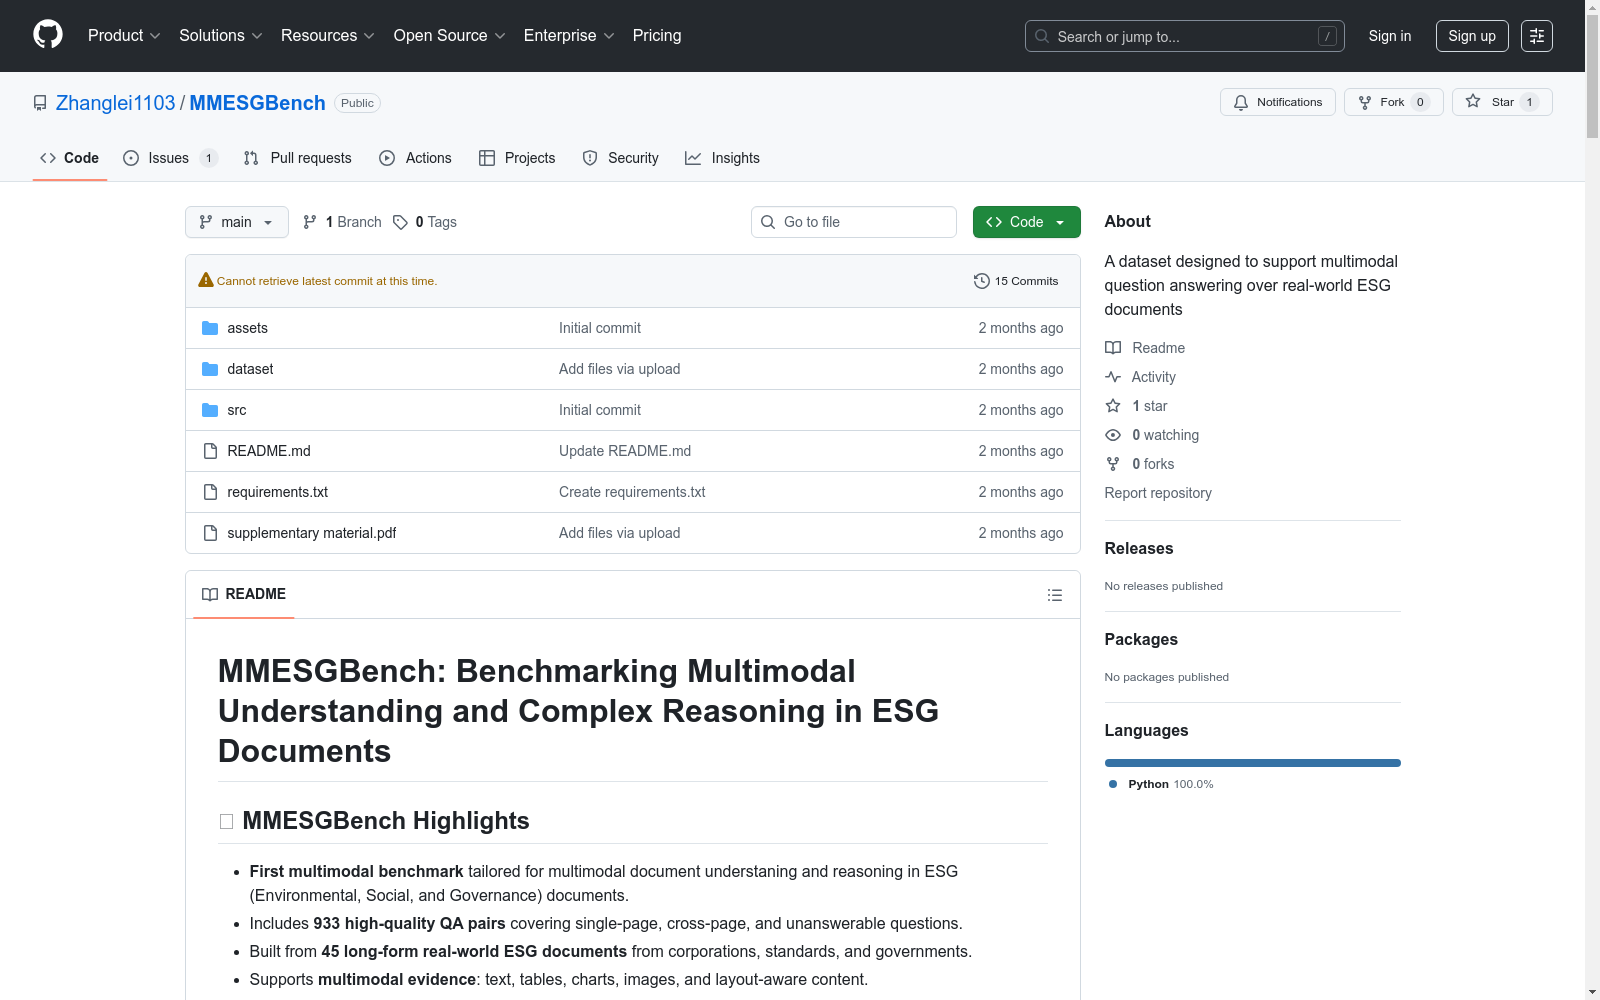Click the Python language bar

click(x=1253, y=763)
